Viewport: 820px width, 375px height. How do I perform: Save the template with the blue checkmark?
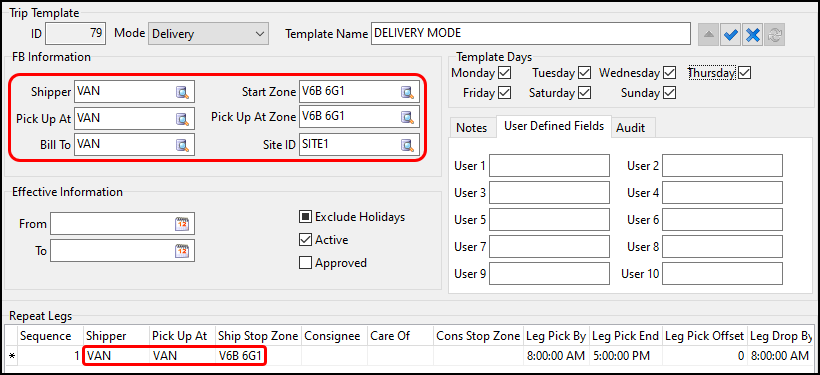[731, 35]
